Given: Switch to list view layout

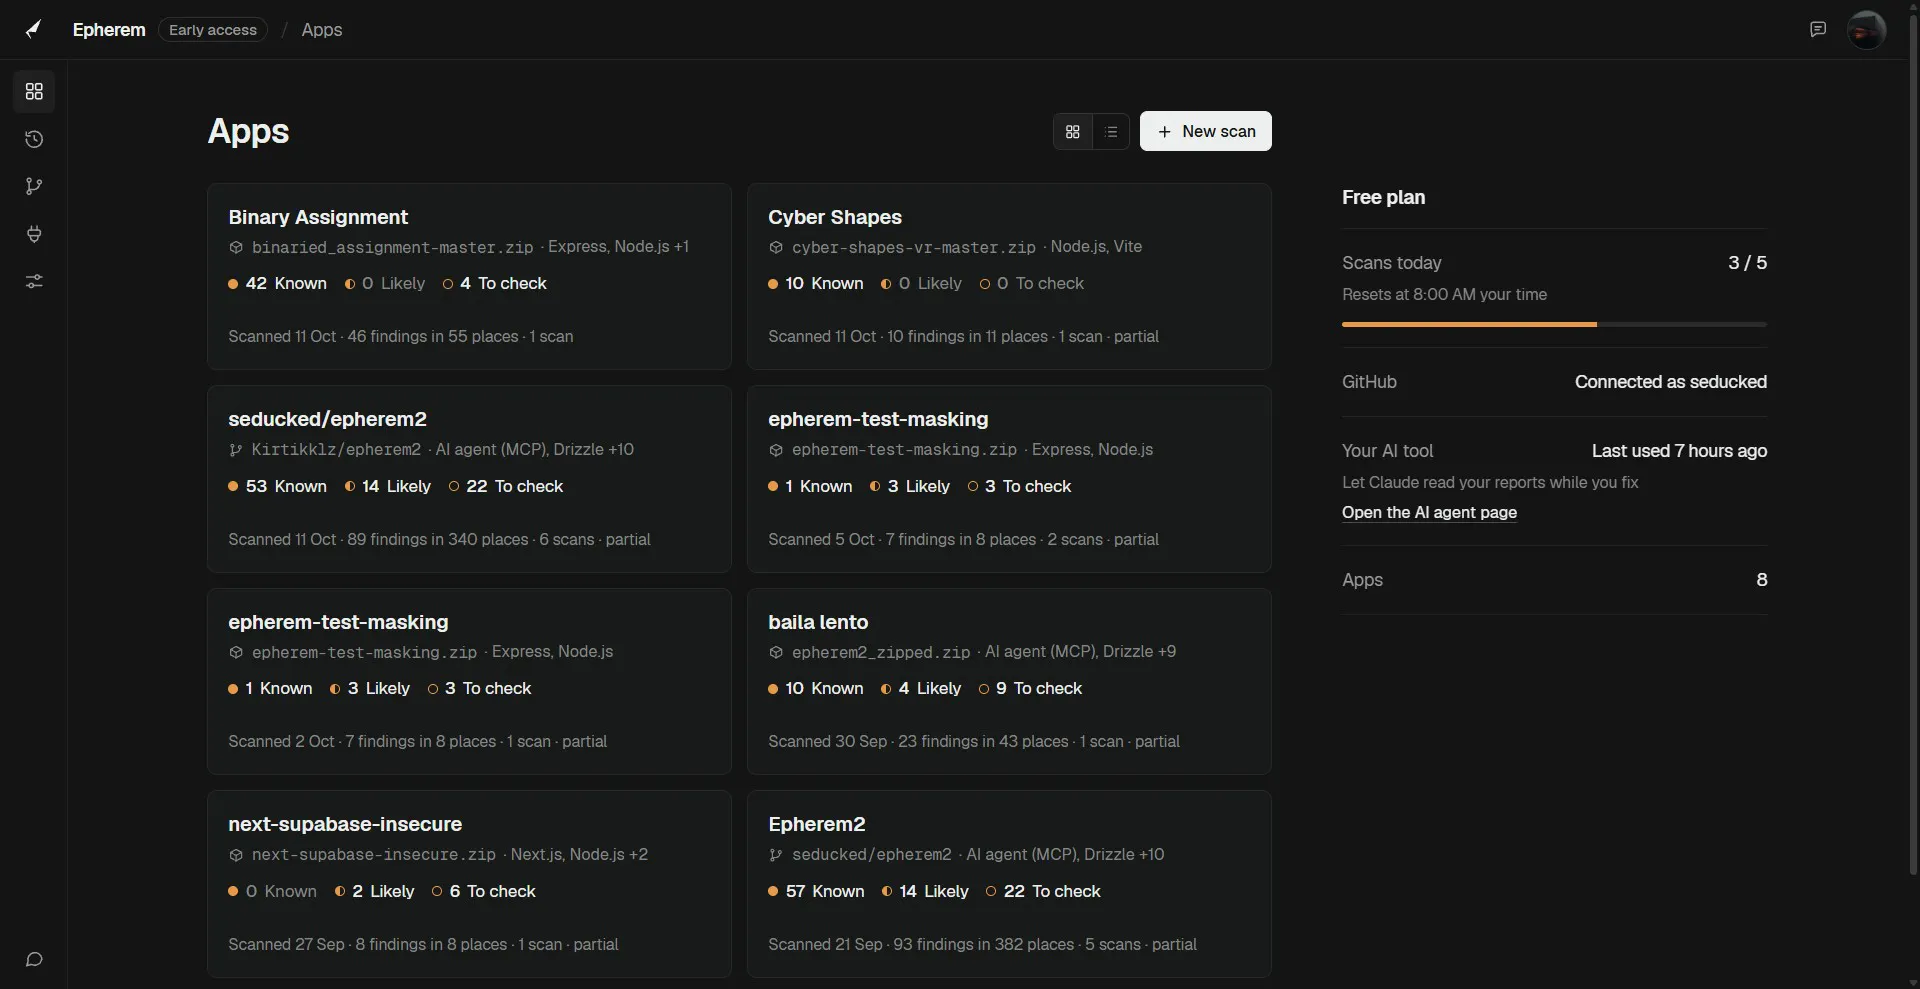Looking at the screenshot, I should point(1111,131).
